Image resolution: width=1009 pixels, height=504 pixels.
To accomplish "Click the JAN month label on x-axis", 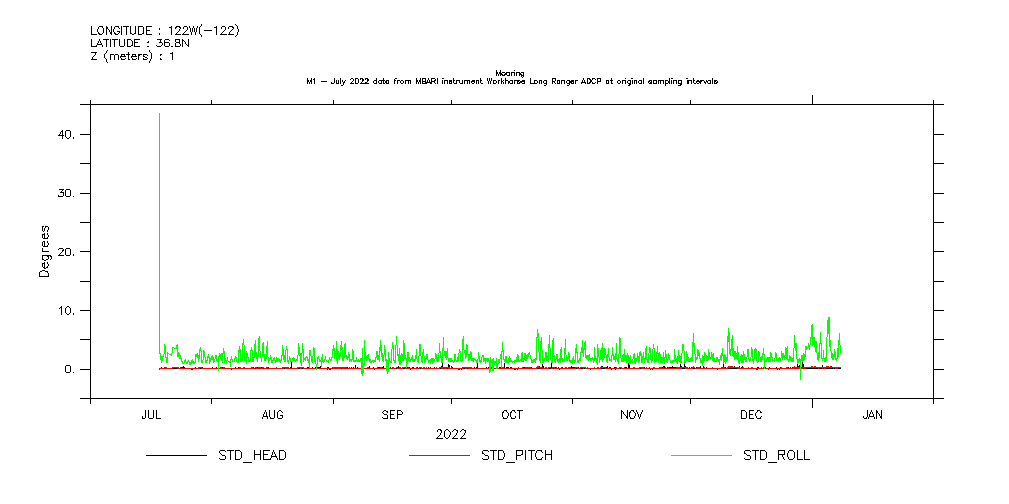I will (x=872, y=415).
